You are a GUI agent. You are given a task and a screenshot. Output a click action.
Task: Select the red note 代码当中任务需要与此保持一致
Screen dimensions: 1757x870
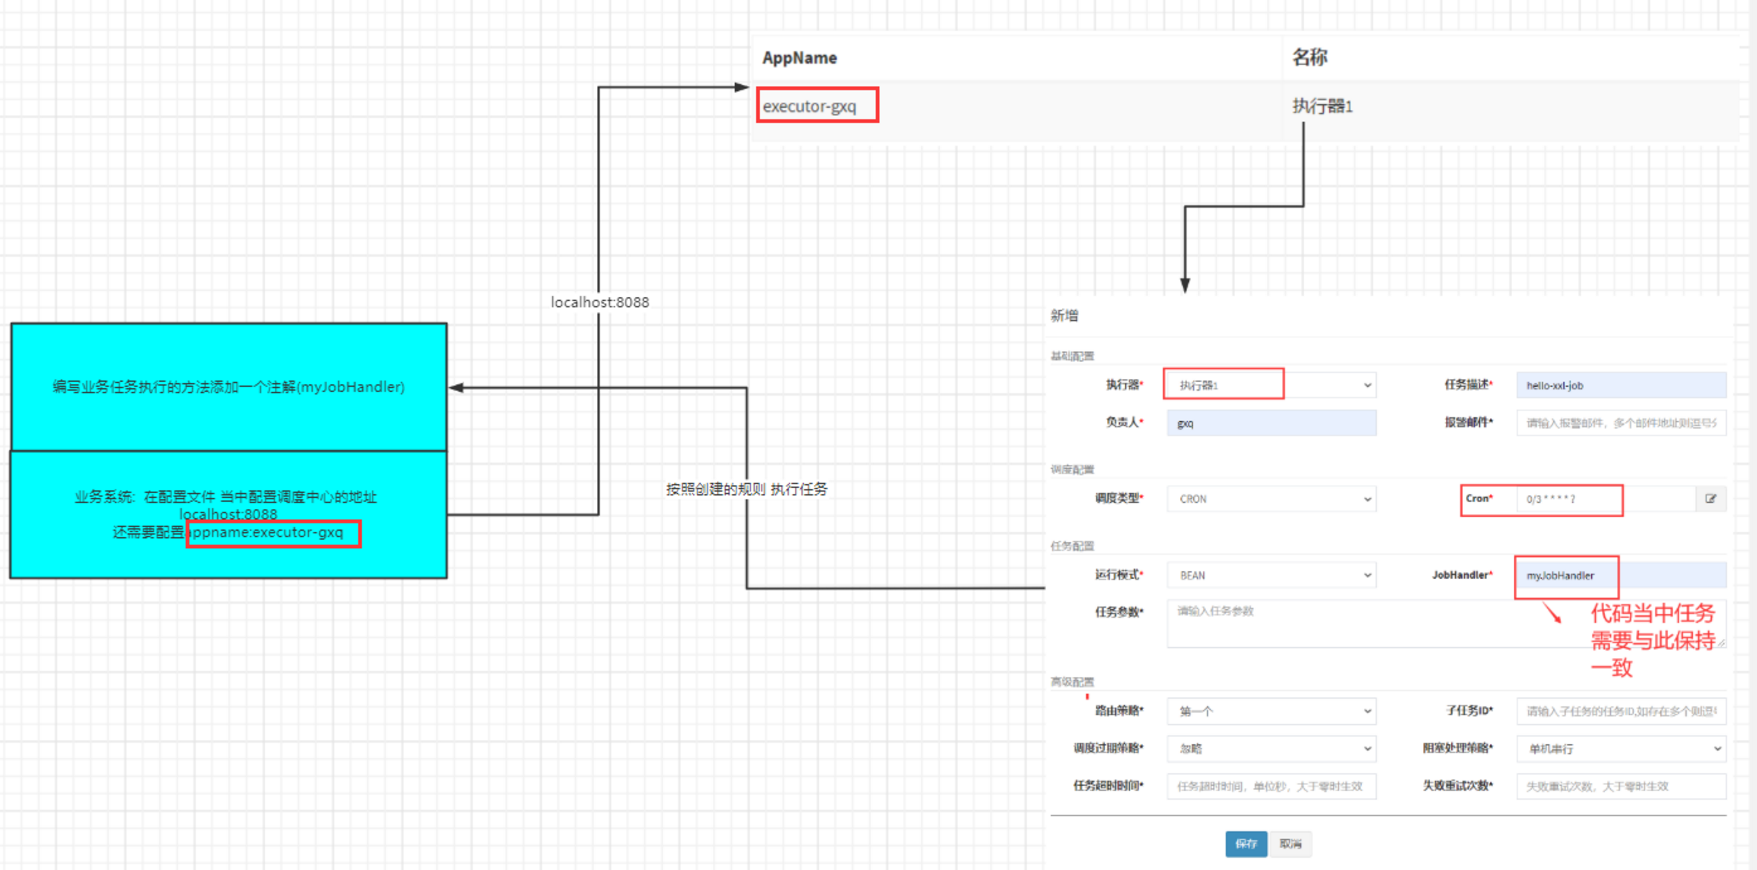(x=1652, y=640)
